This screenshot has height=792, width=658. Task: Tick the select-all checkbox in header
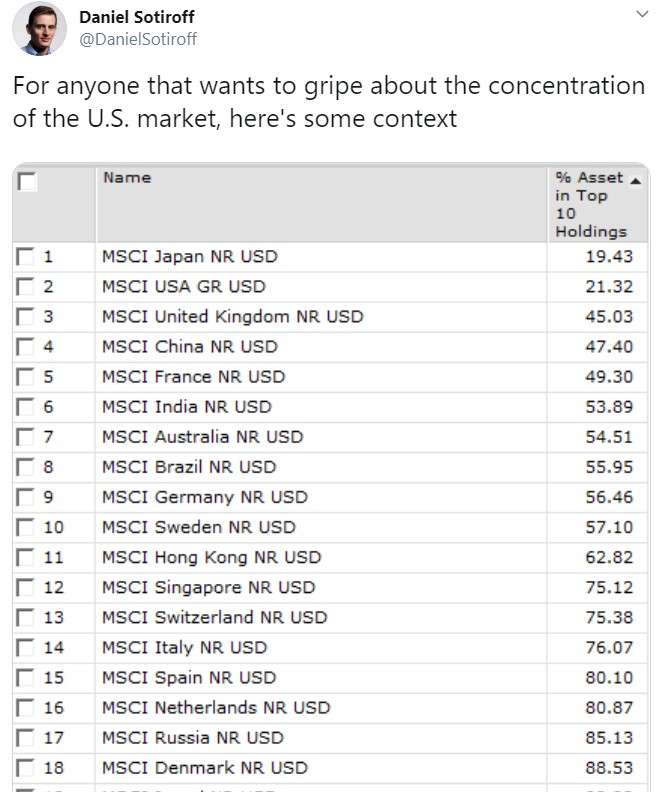[x=26, y=181]
